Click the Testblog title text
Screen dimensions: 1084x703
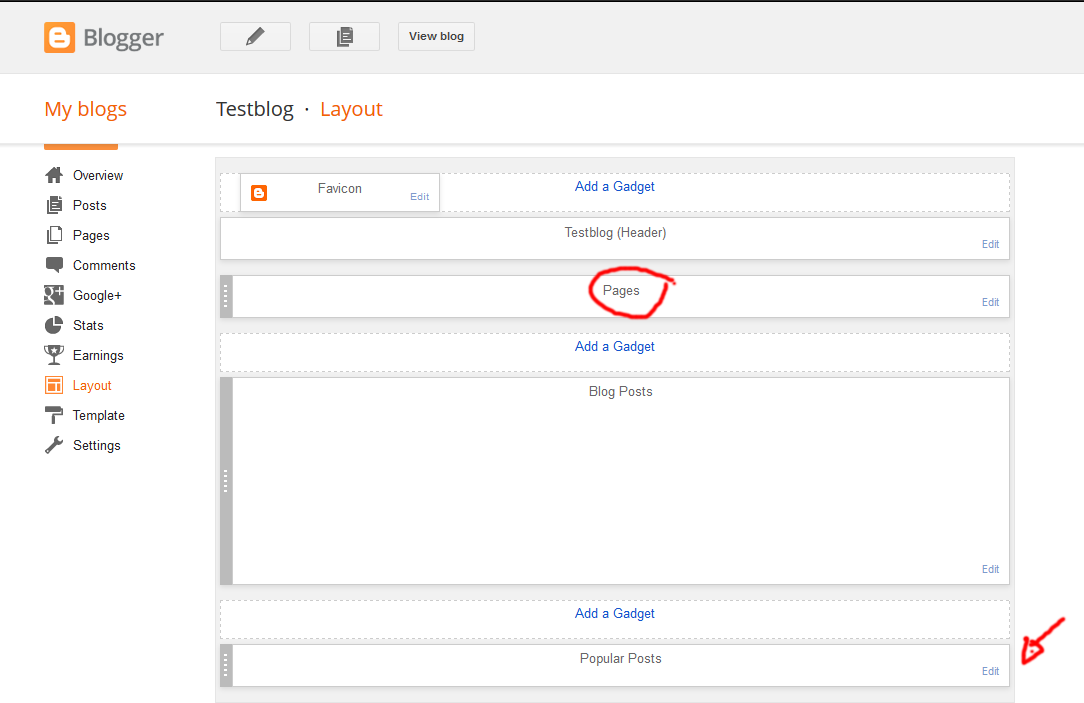coord(254,109)
